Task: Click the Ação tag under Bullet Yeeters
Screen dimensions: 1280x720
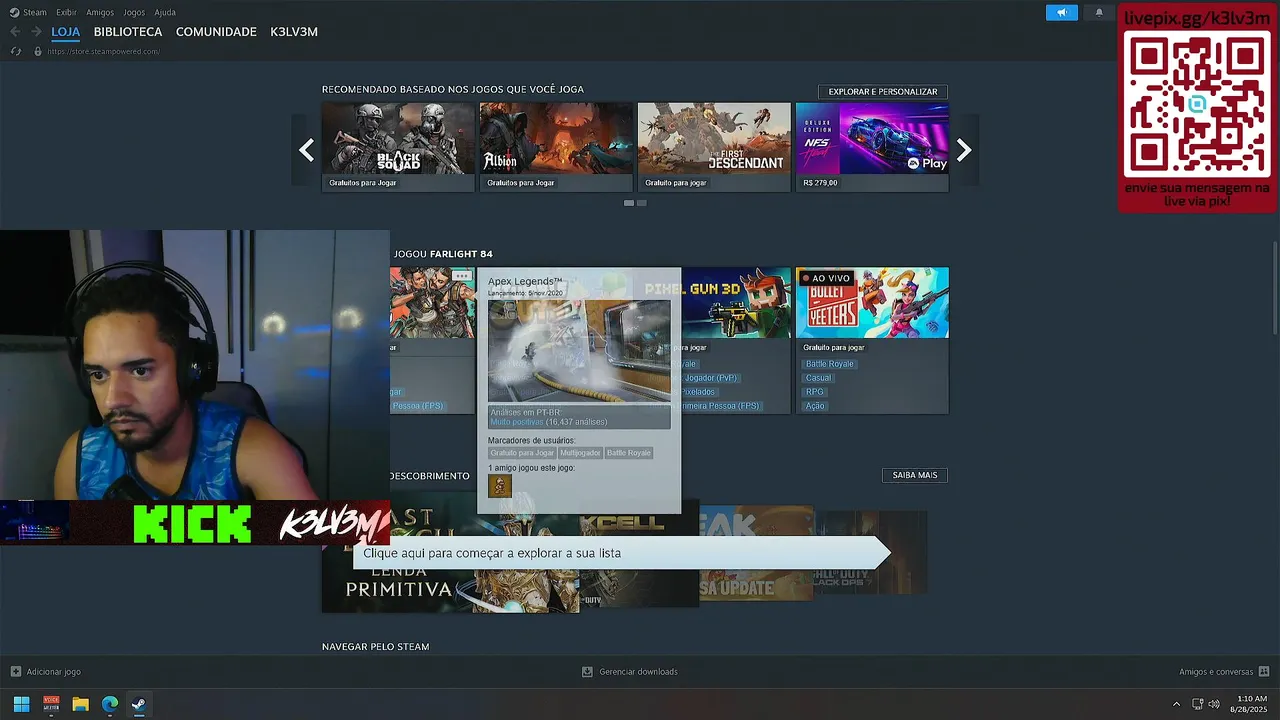Action: (x=815, y=406)
